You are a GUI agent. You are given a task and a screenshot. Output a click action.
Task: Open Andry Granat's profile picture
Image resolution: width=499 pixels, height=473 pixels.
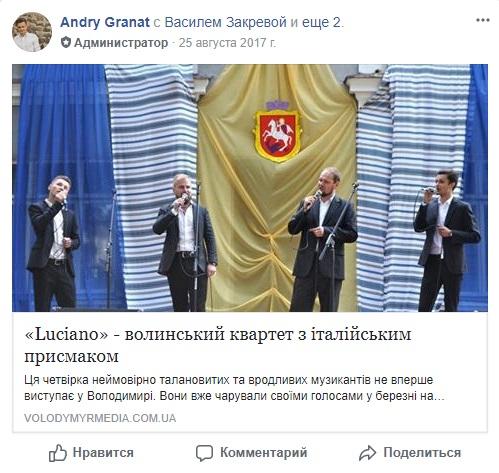tap(32, 32)
